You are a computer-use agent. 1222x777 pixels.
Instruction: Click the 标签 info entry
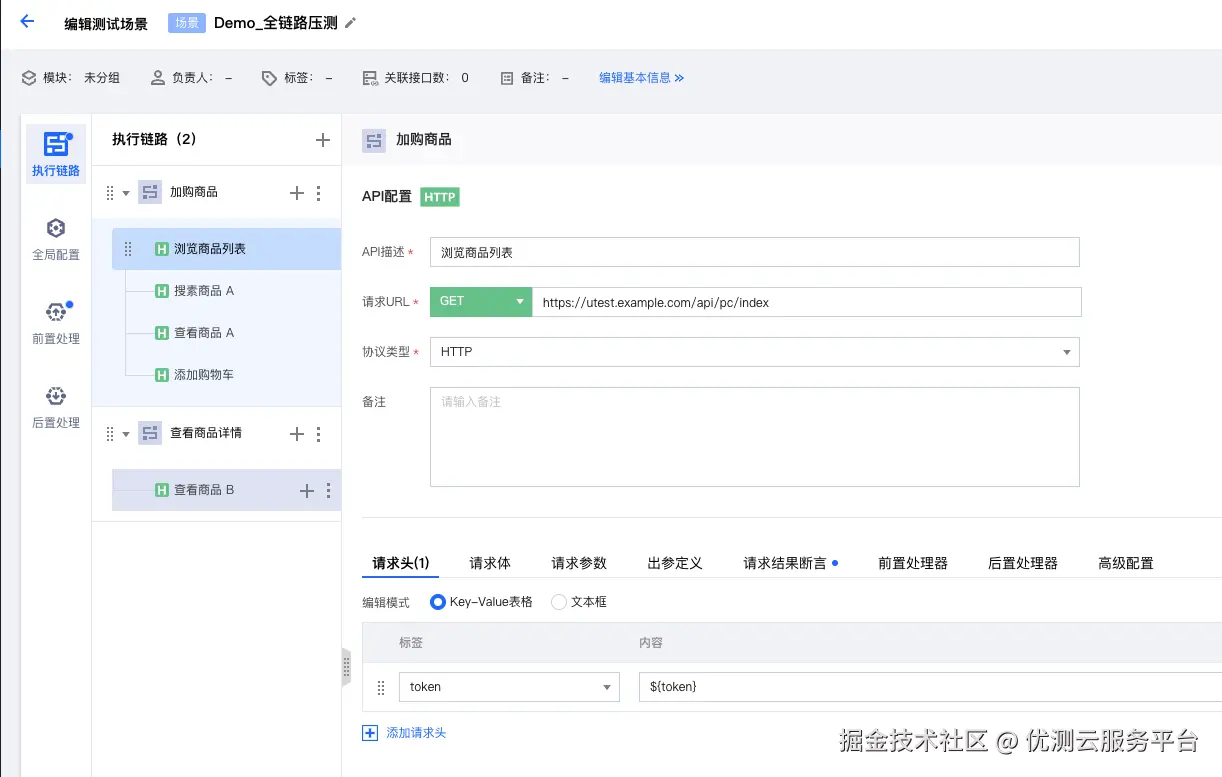coord(297,78)
